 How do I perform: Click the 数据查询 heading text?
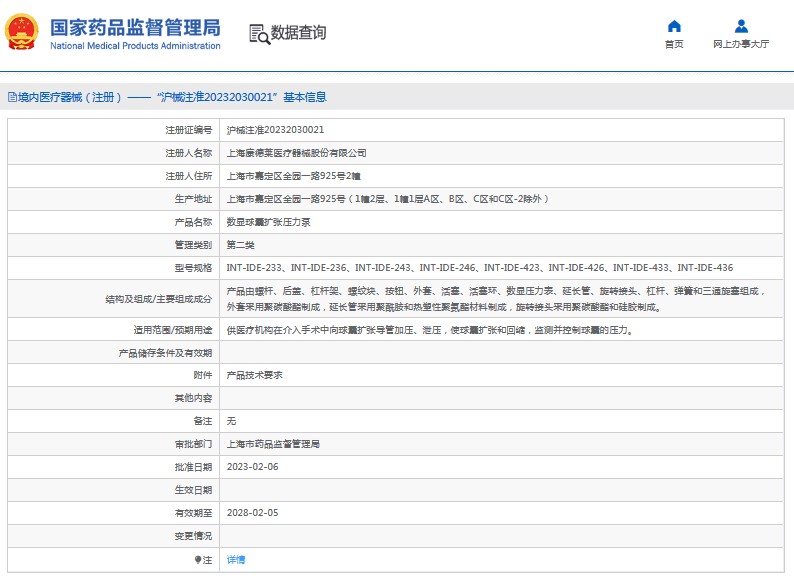click(x=298, y=33)
